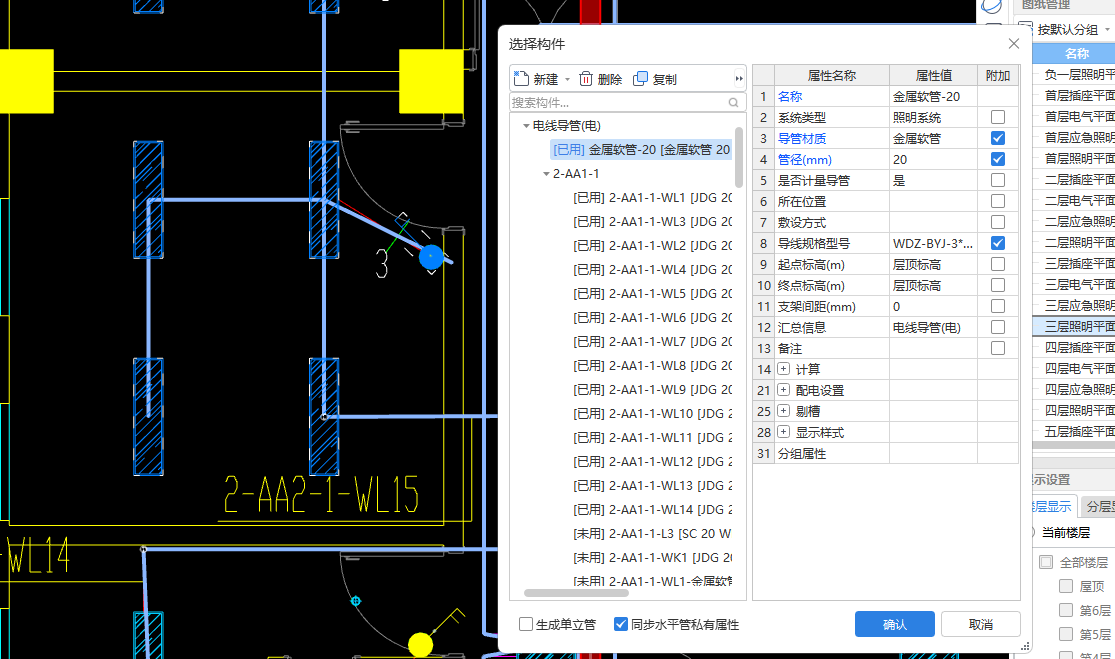Click the 确认 button
This screenshot has width=1115, height=659.
(895, 624)
